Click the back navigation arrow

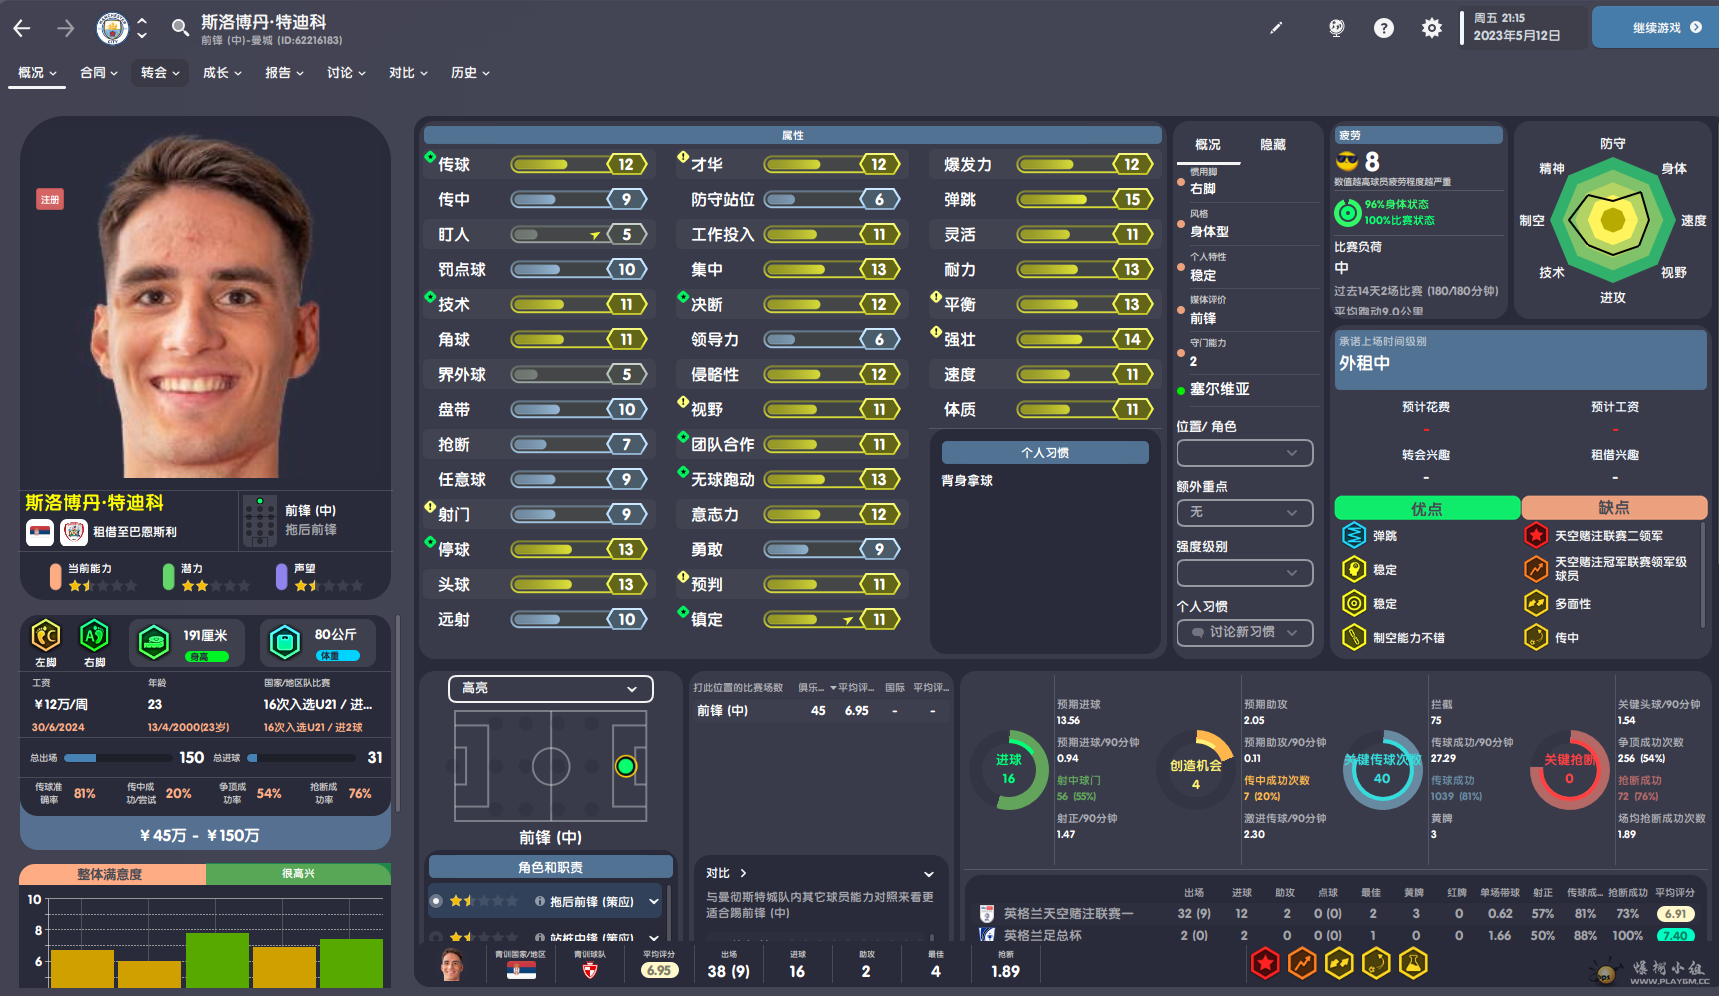(x=22, y=29)
